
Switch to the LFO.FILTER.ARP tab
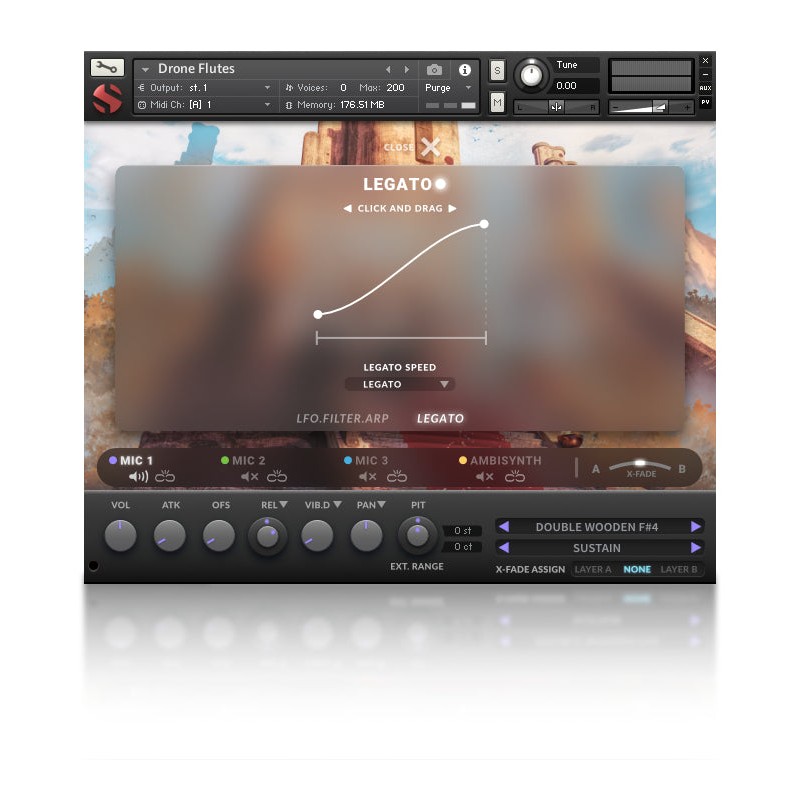click(x=342, y=418)
